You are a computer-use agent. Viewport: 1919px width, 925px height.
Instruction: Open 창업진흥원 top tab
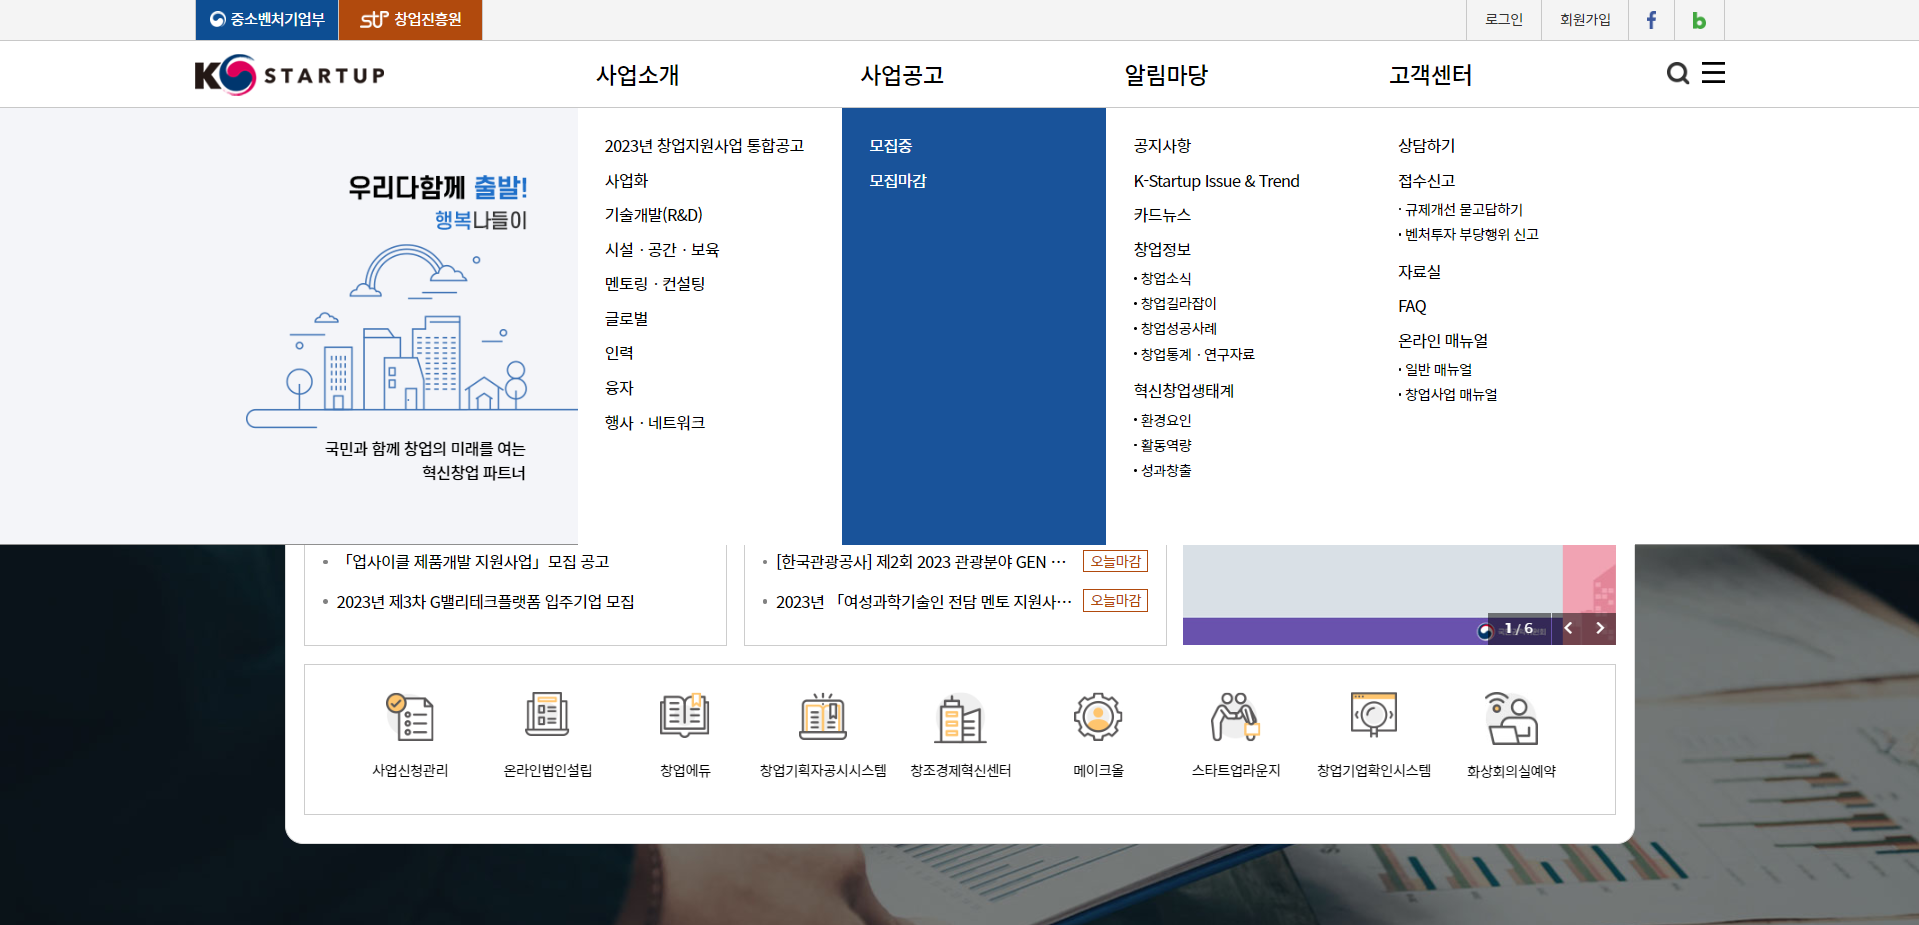(x=411, y=20)
